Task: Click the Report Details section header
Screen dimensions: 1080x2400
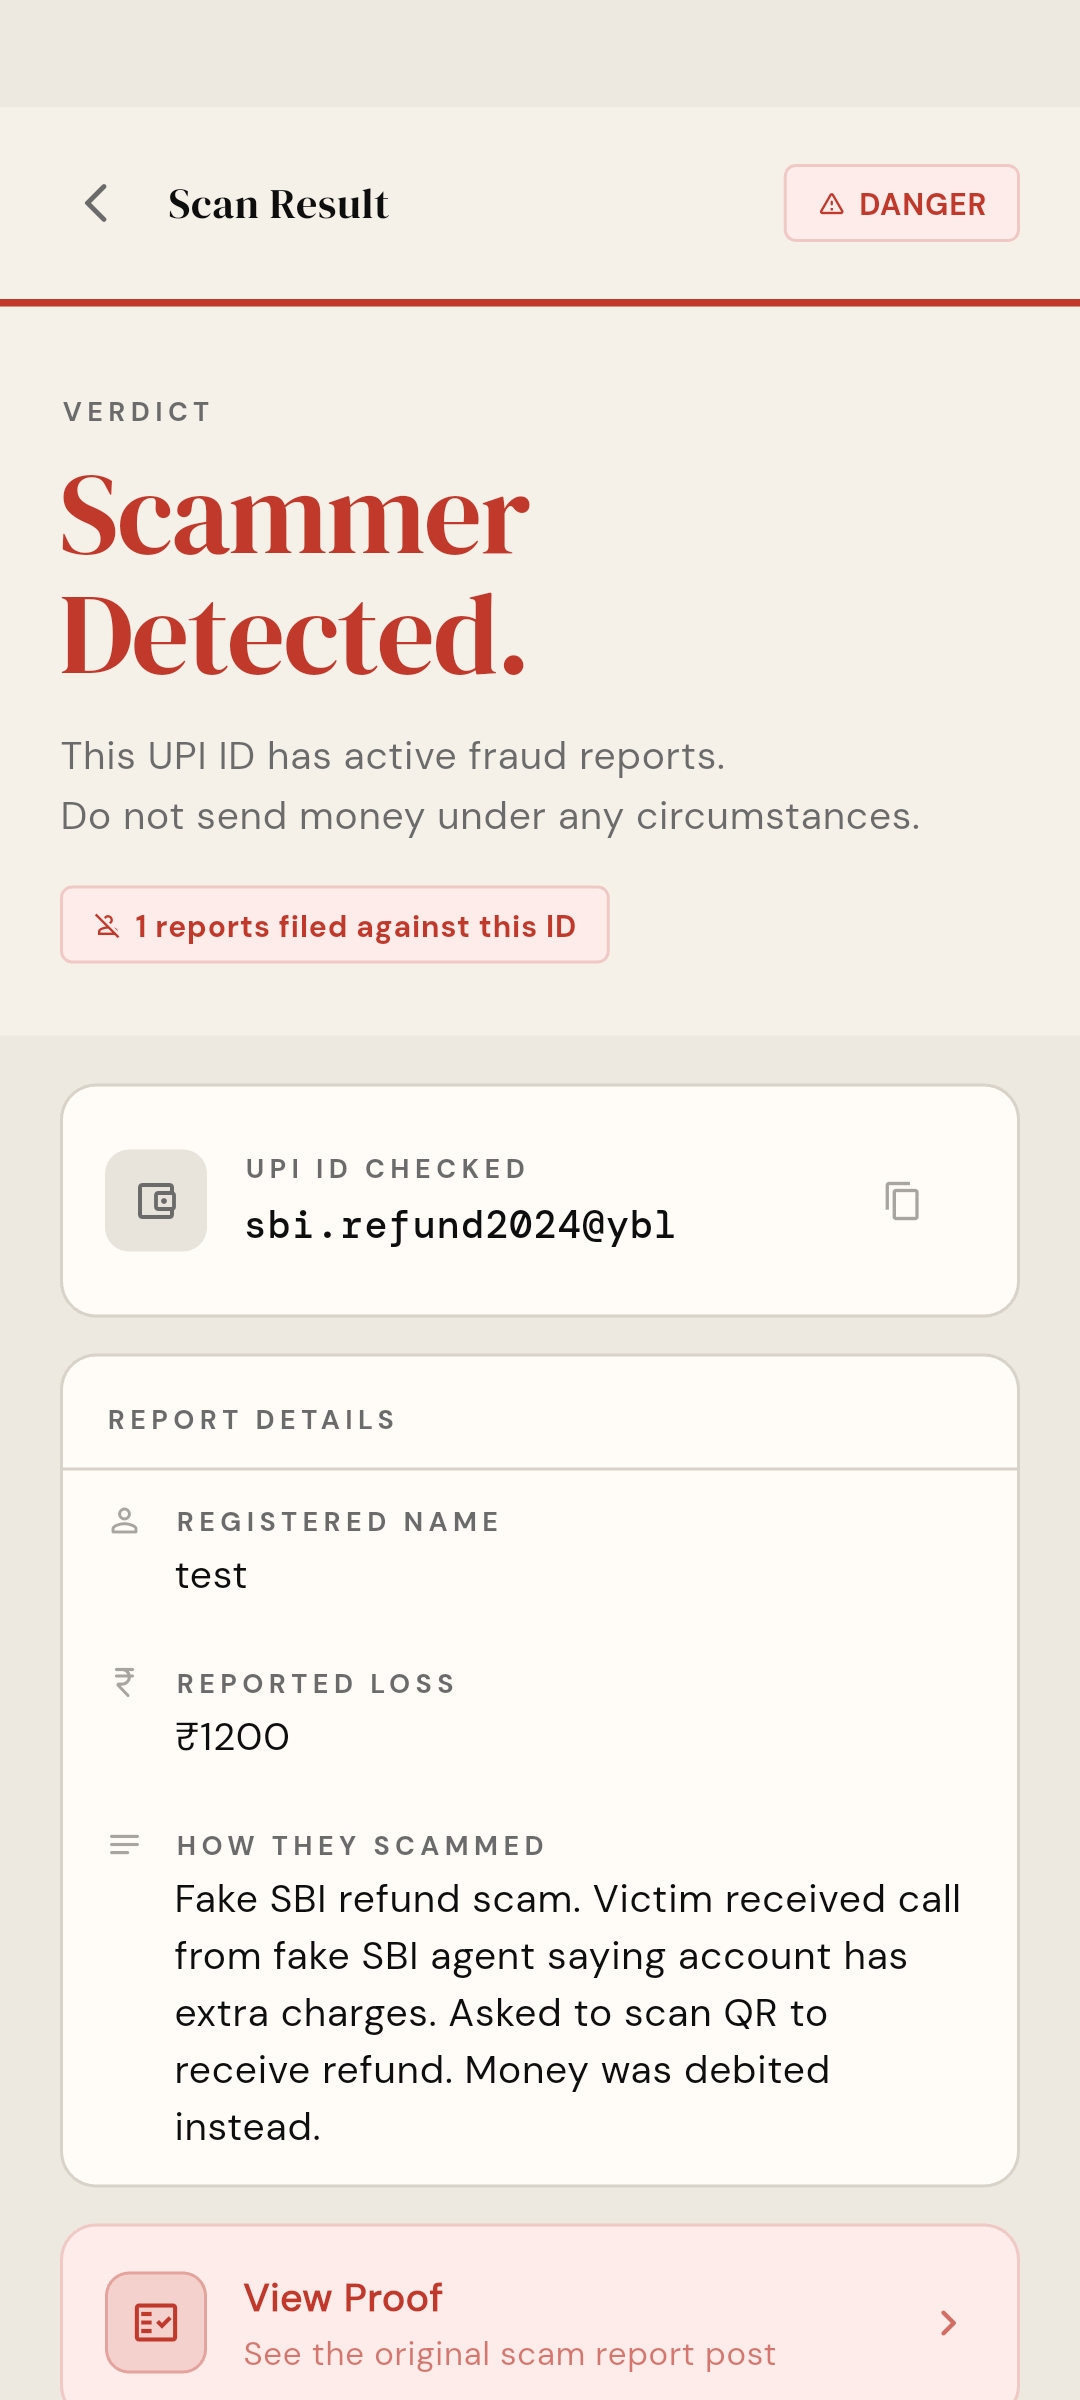Action: click(x=252, y=1420)
